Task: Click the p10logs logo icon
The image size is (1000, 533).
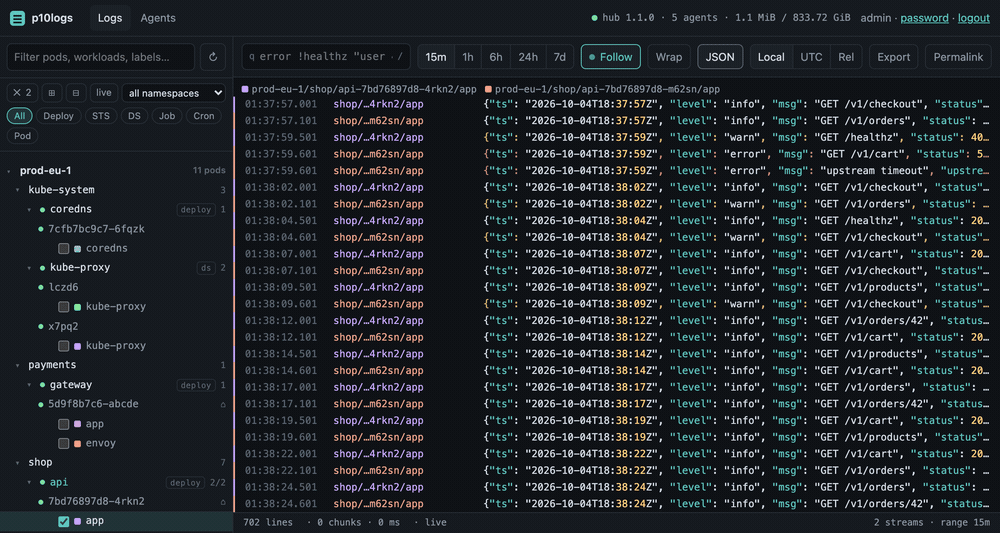Action: pyautogui.click(x=18, y=18)
